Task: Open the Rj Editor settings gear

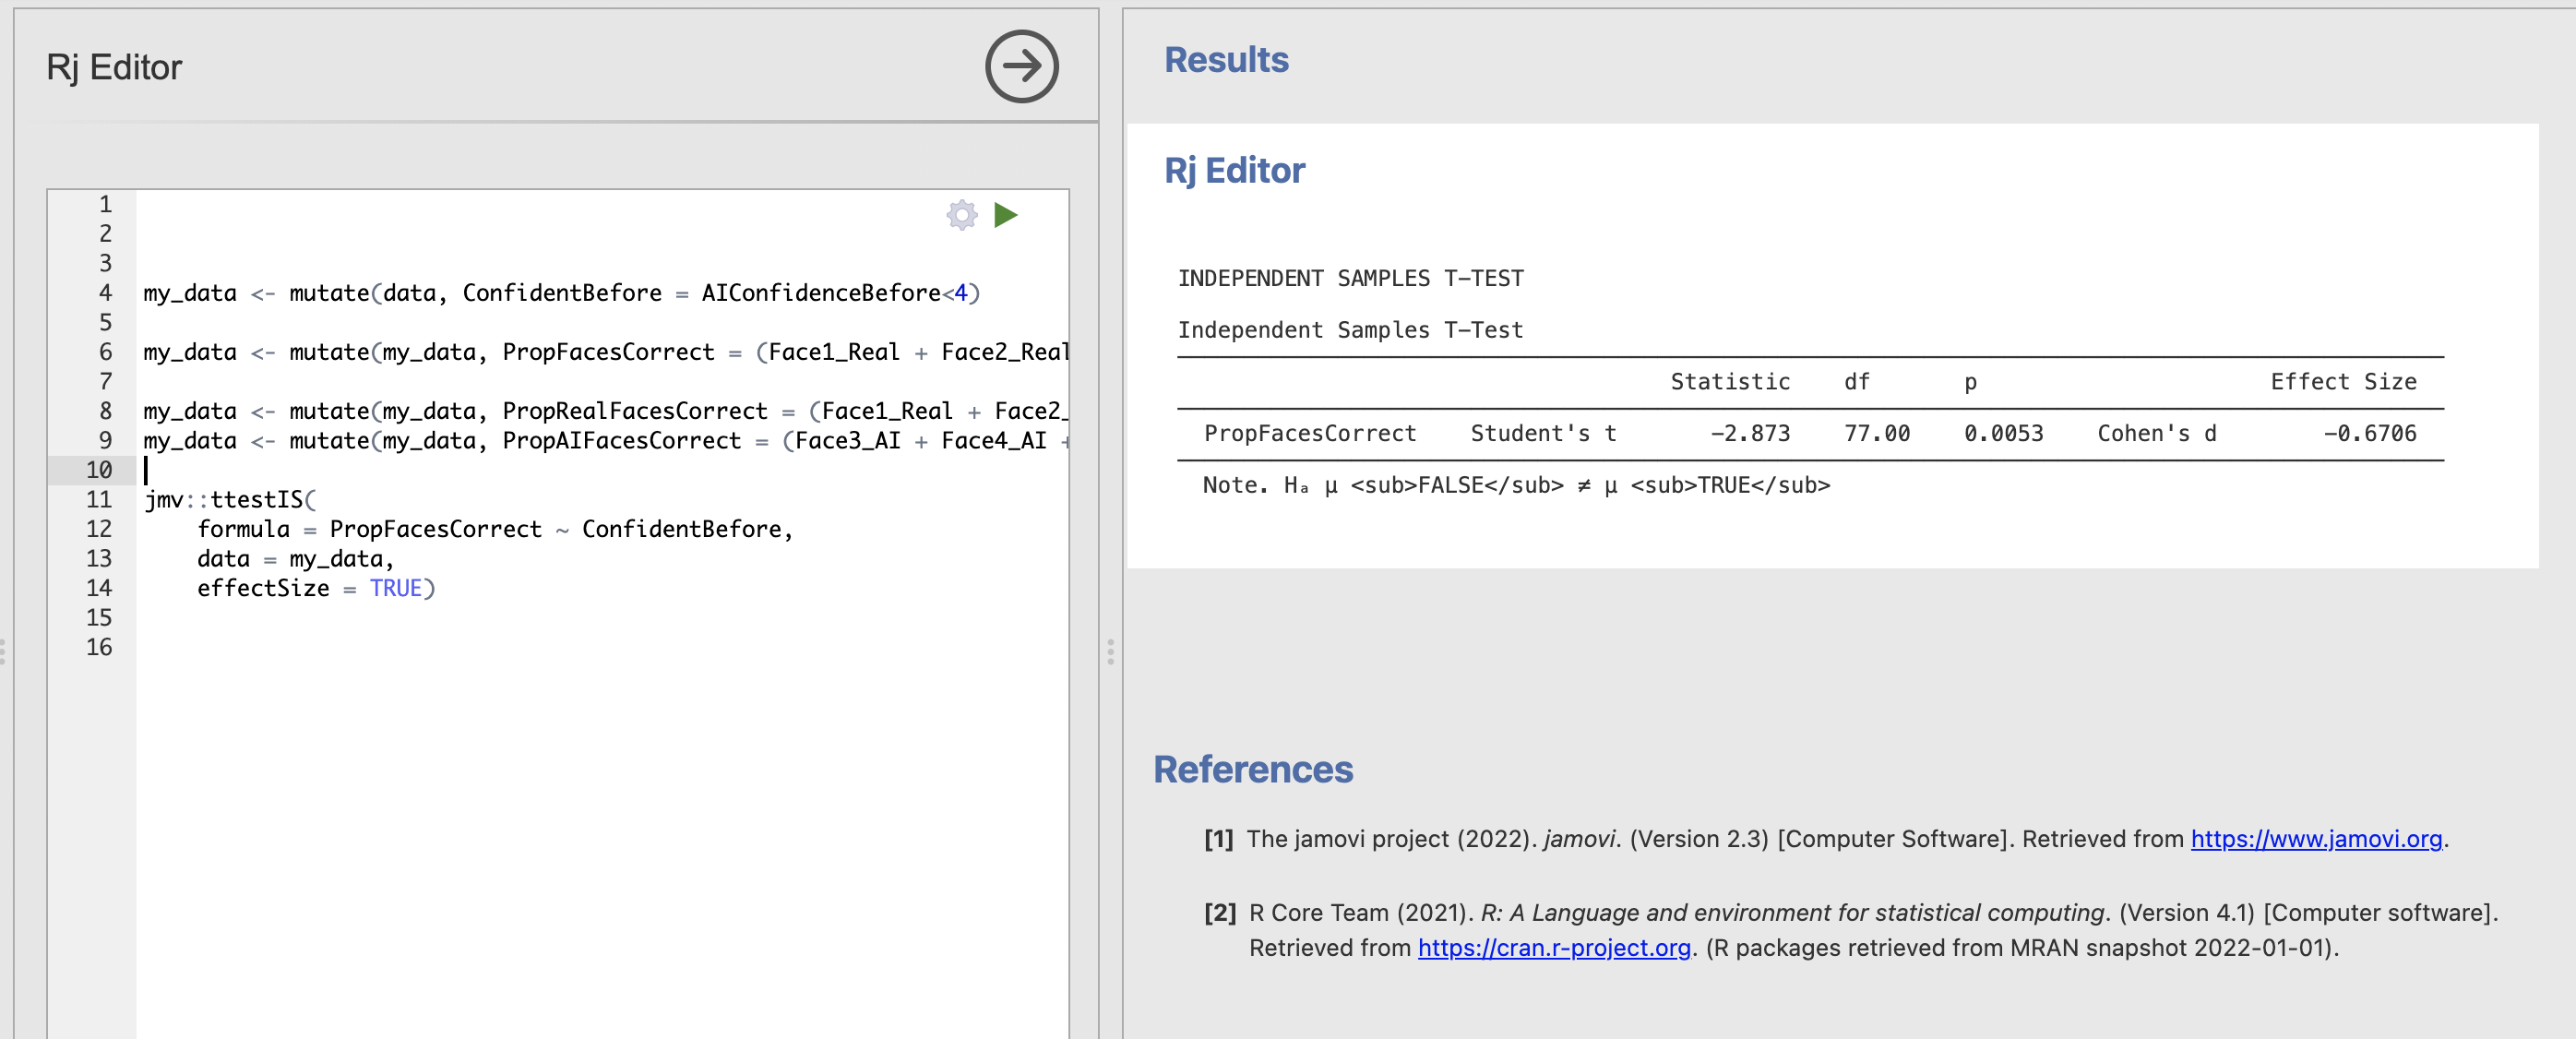Action: point(961,215)
